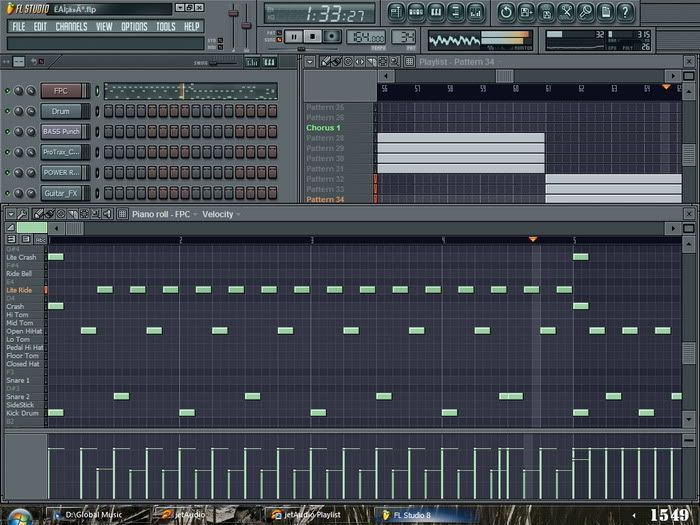Open the browser panel from top toolbar
This screenshot has width=700, height=525.
(x=456, y=12)
